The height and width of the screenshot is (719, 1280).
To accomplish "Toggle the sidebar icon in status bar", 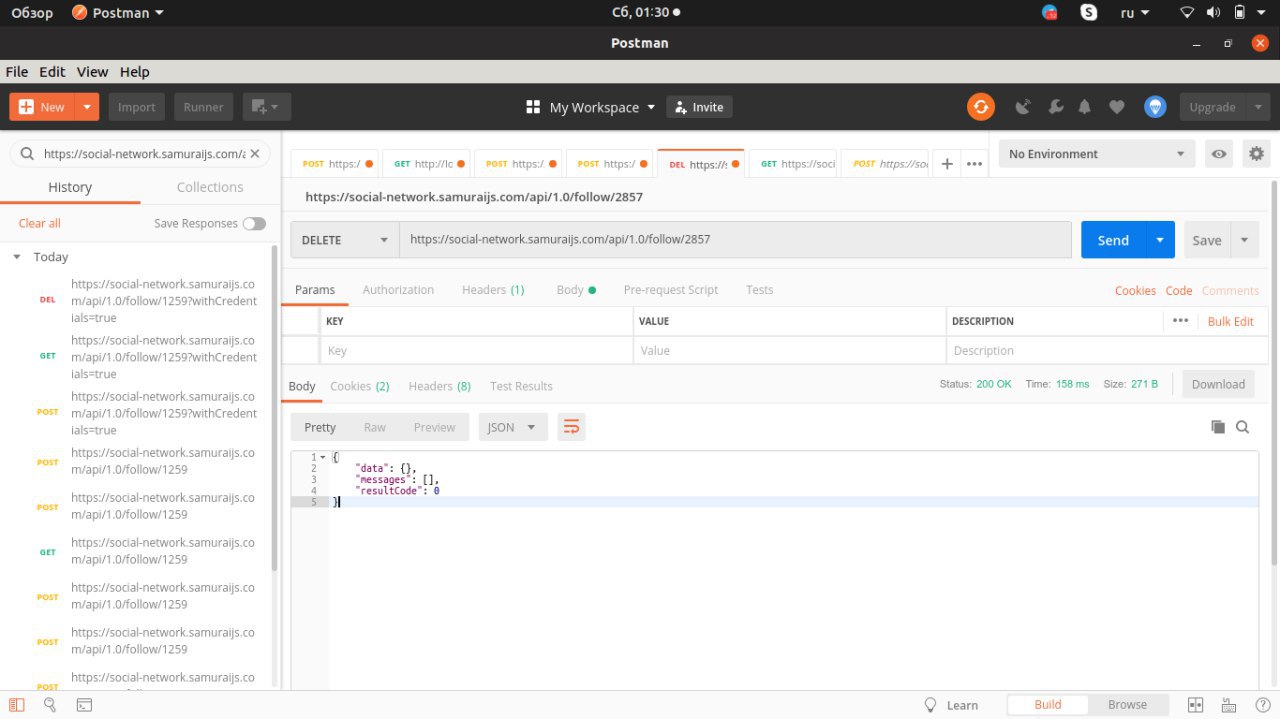I will point(17,705).
